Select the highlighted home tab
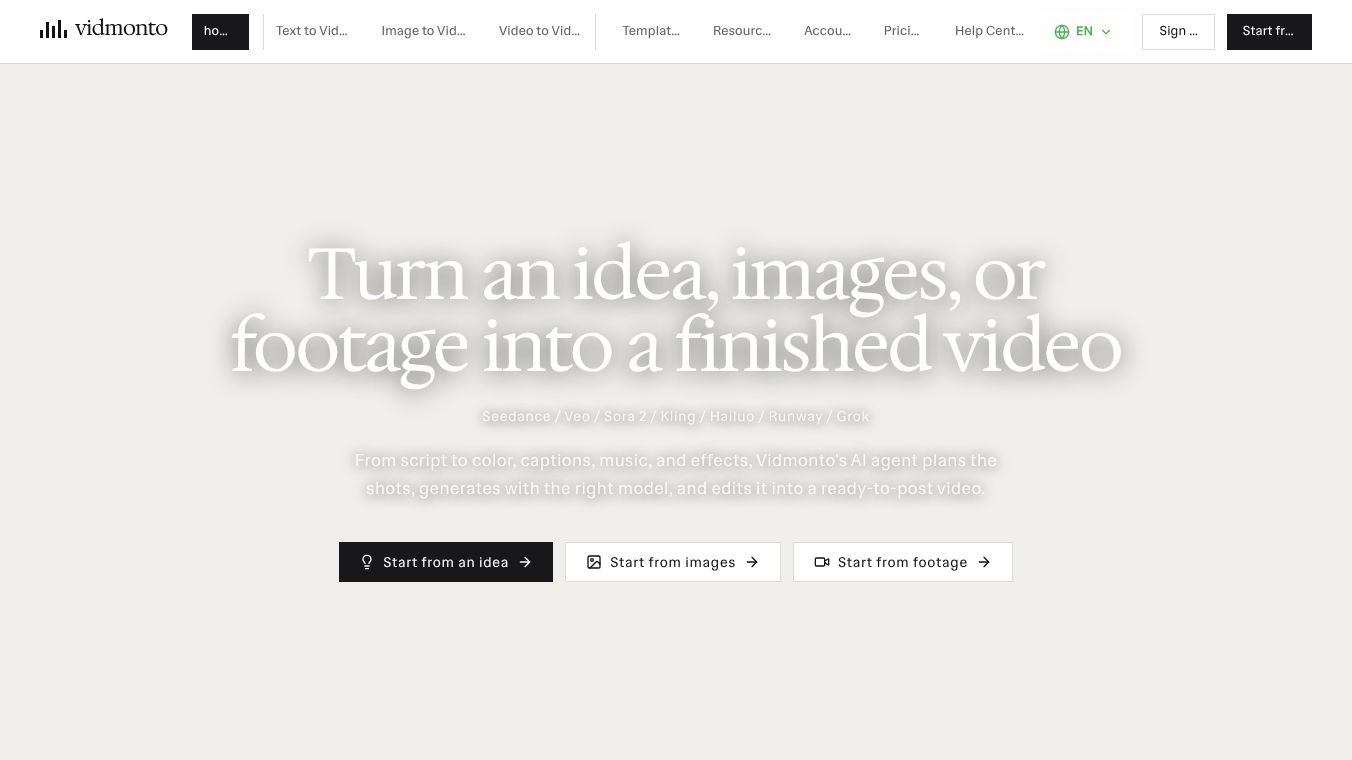This screenshot has height=760, width=1352. coord(220,32)
